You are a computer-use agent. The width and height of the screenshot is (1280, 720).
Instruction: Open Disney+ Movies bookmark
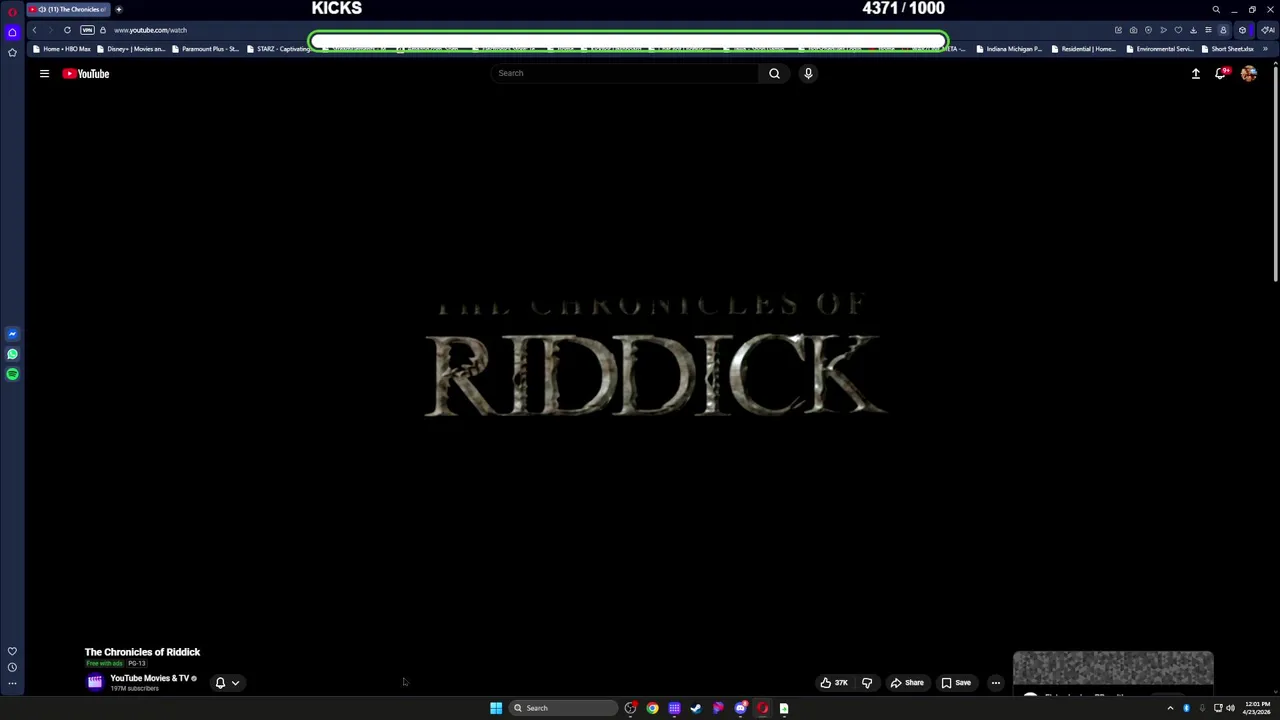tap(131, 49)
